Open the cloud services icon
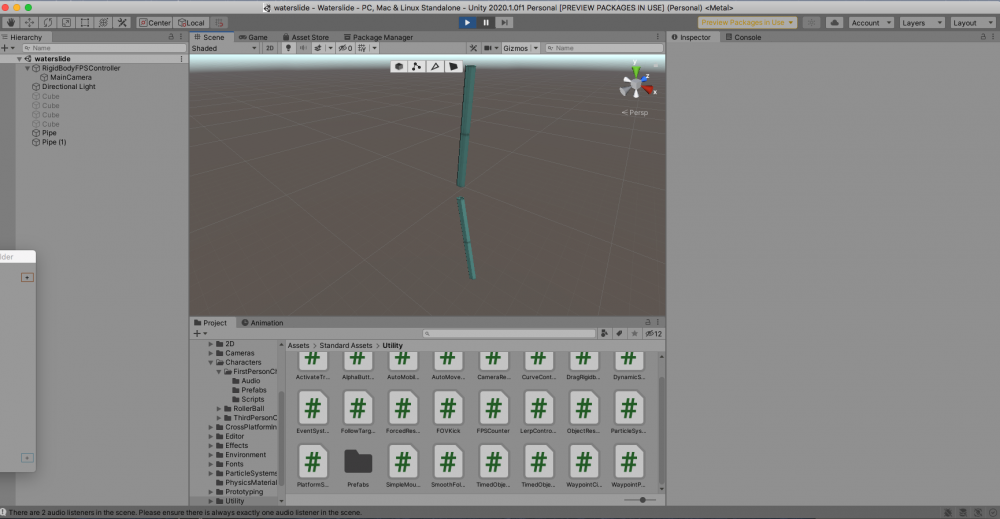 point(834,22)
